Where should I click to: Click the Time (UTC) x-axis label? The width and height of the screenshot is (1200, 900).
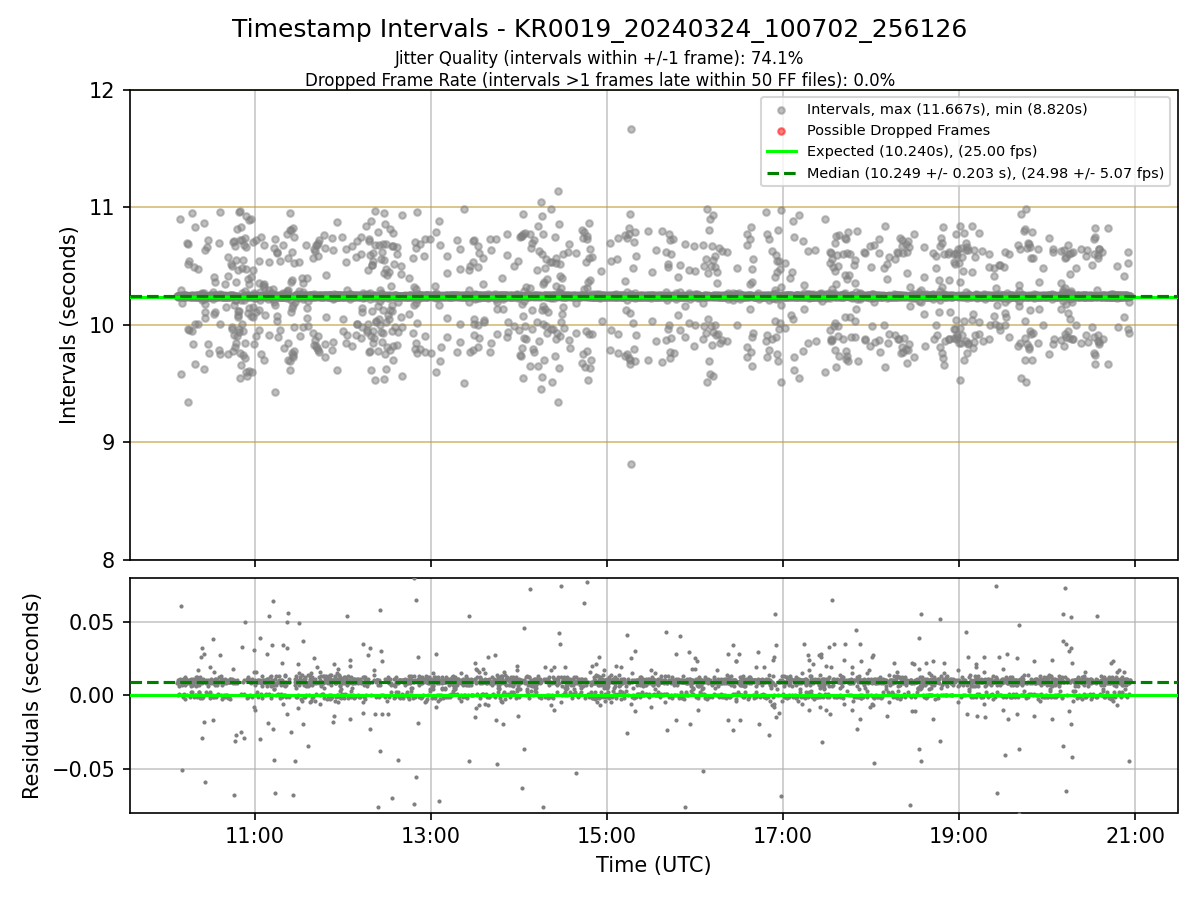click(x=653, y=865)
